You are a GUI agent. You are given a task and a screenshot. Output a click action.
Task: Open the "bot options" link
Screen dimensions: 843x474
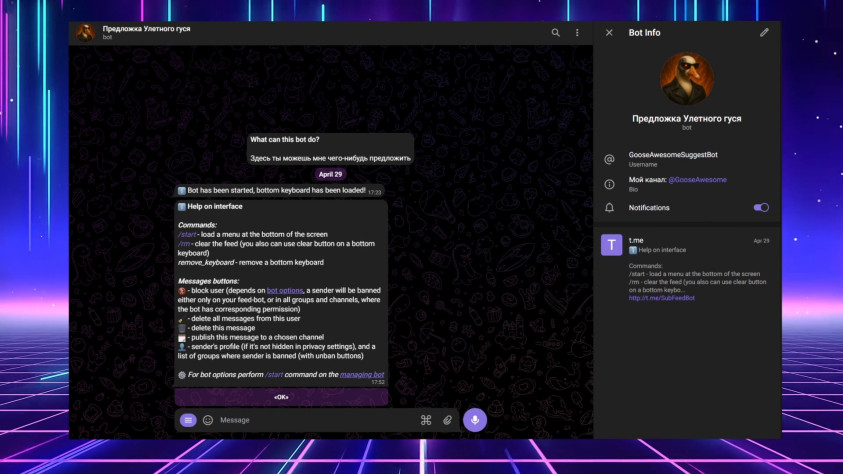coord(284,290)
